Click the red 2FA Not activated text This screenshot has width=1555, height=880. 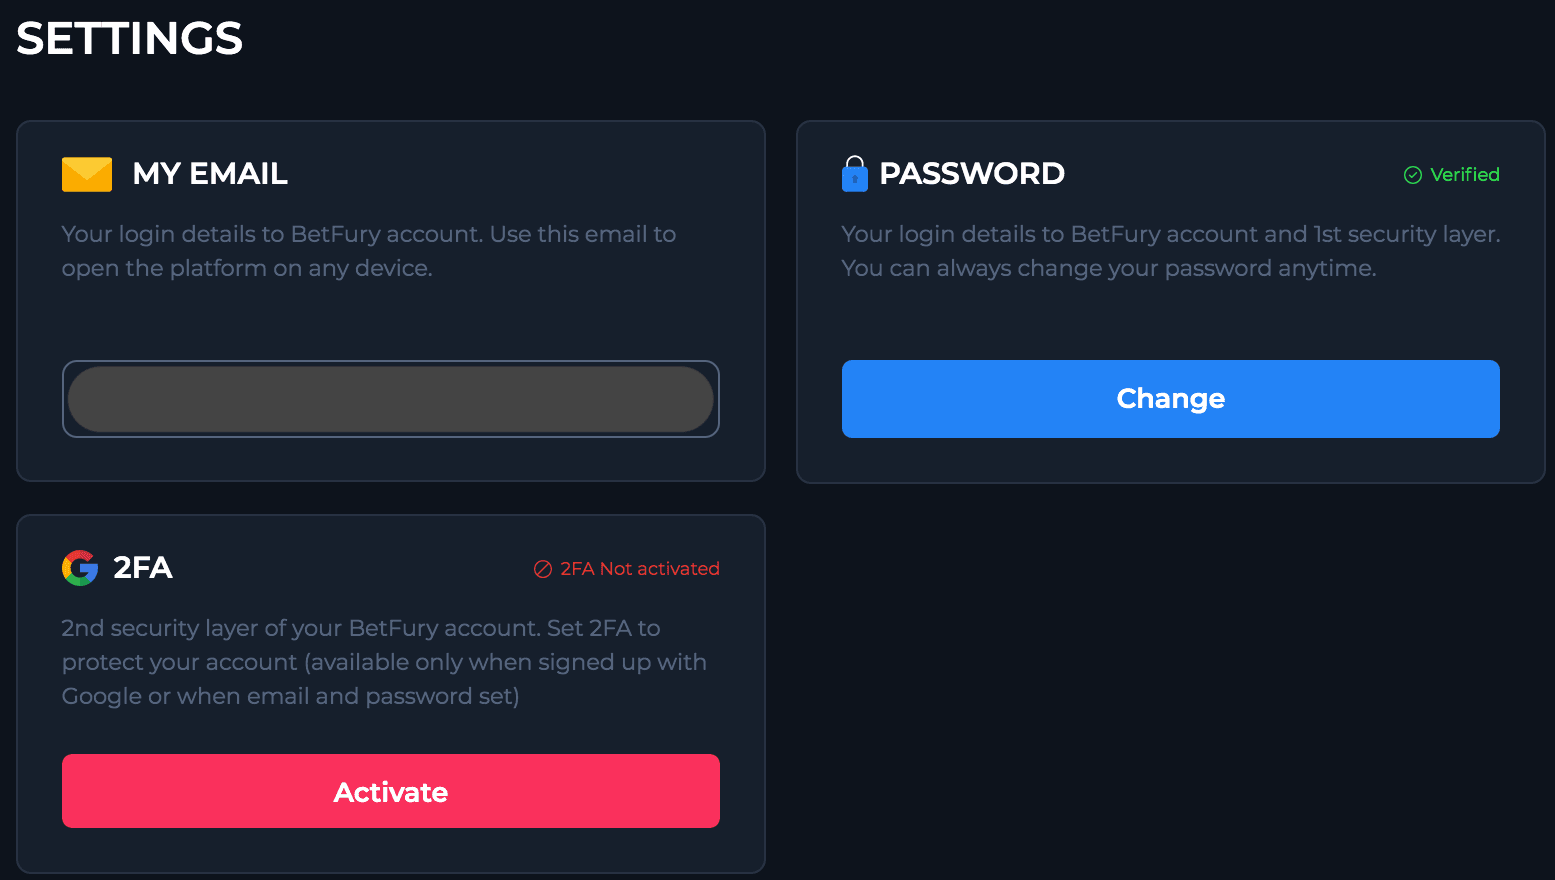click(640, 568)
